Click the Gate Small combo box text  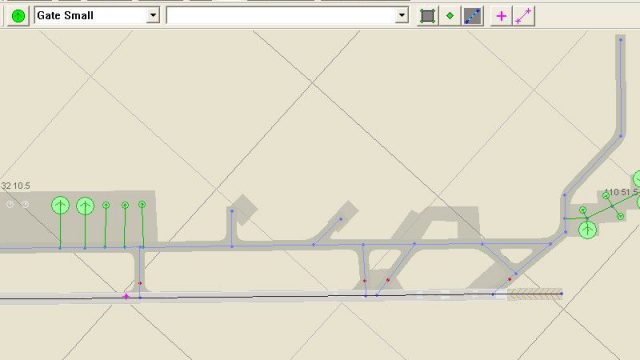coord(65,16)
